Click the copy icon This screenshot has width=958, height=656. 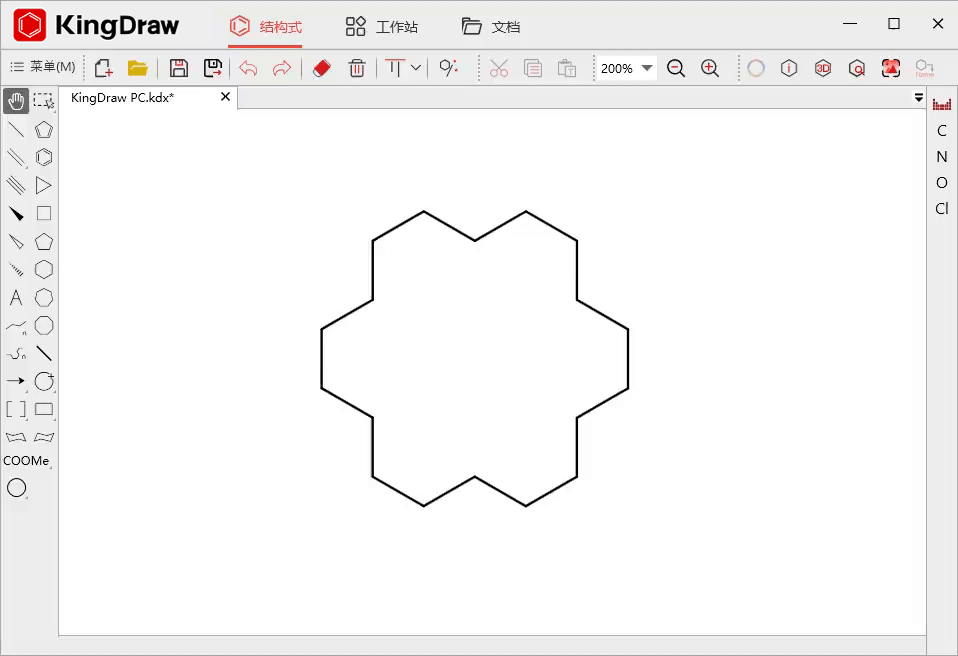click(533, 68)
